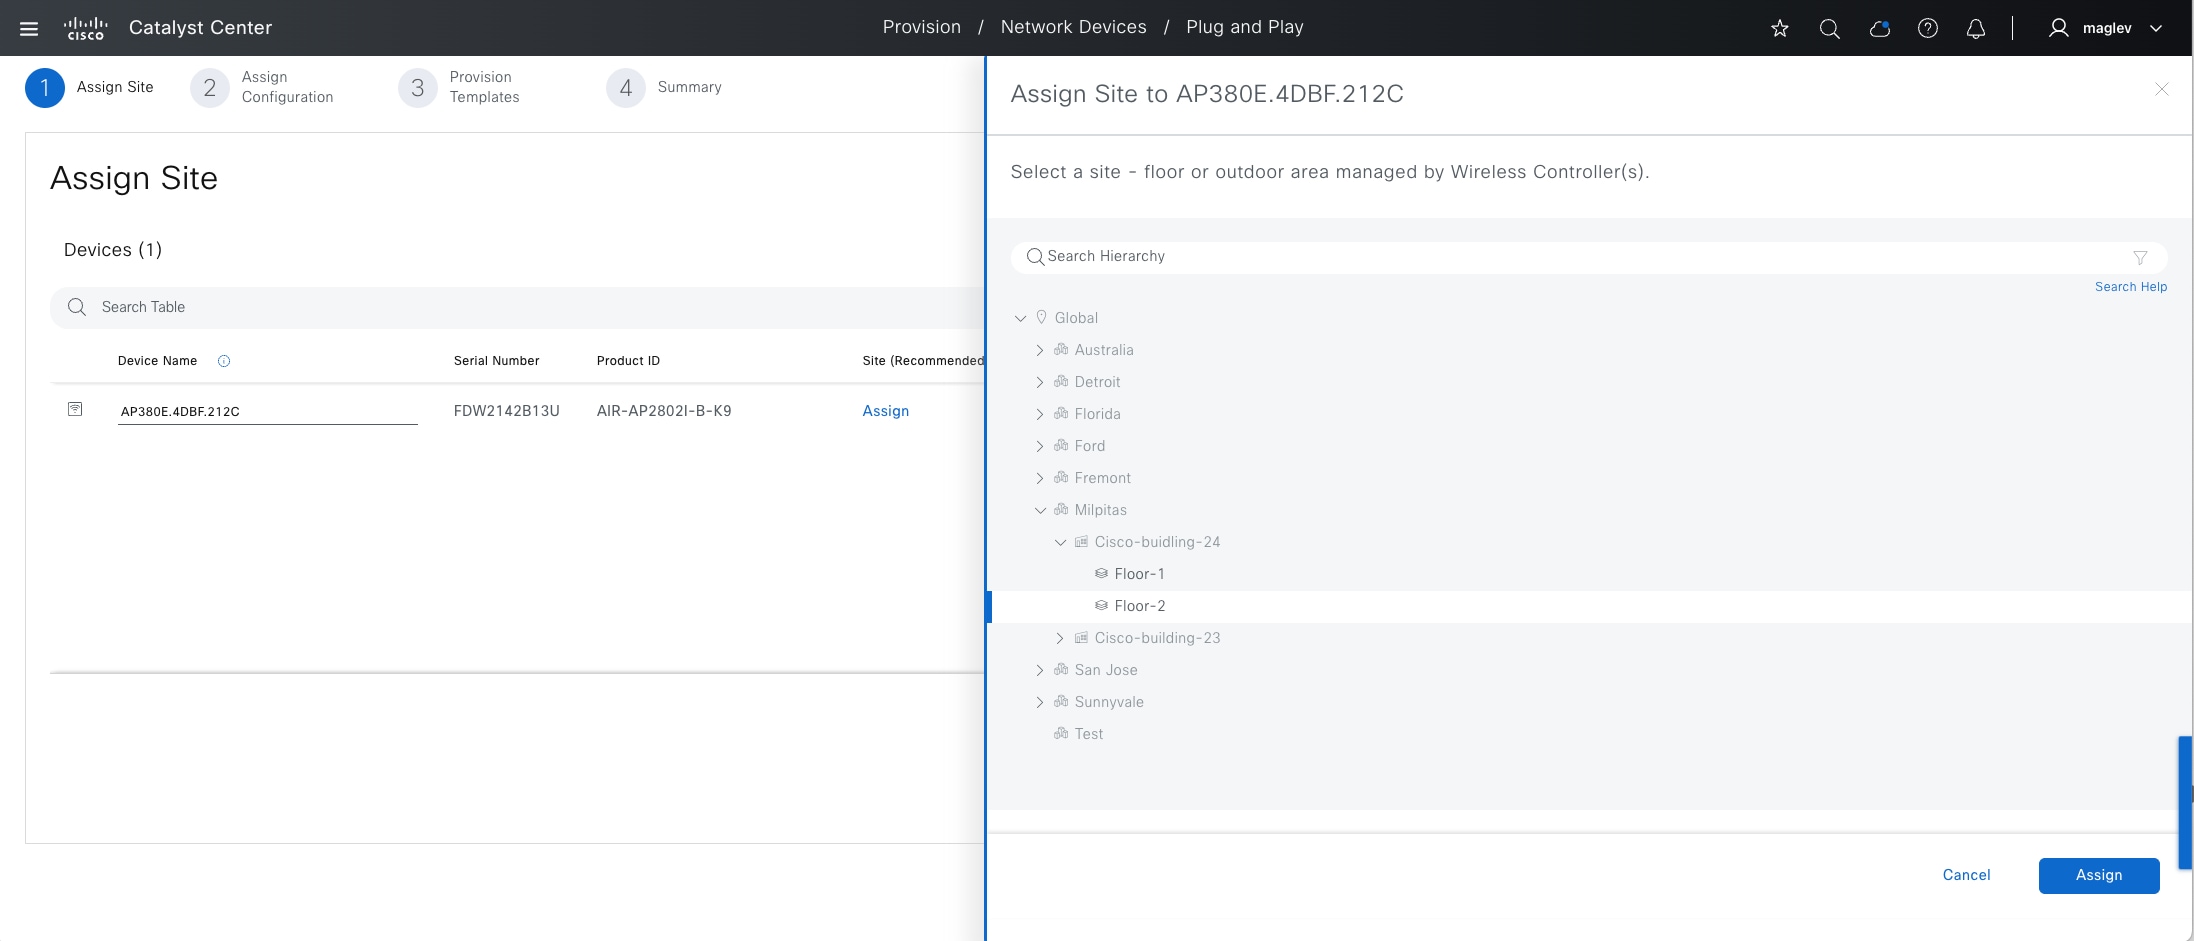
Task: Click the Australia area icon
Action: coord(1061,349)
